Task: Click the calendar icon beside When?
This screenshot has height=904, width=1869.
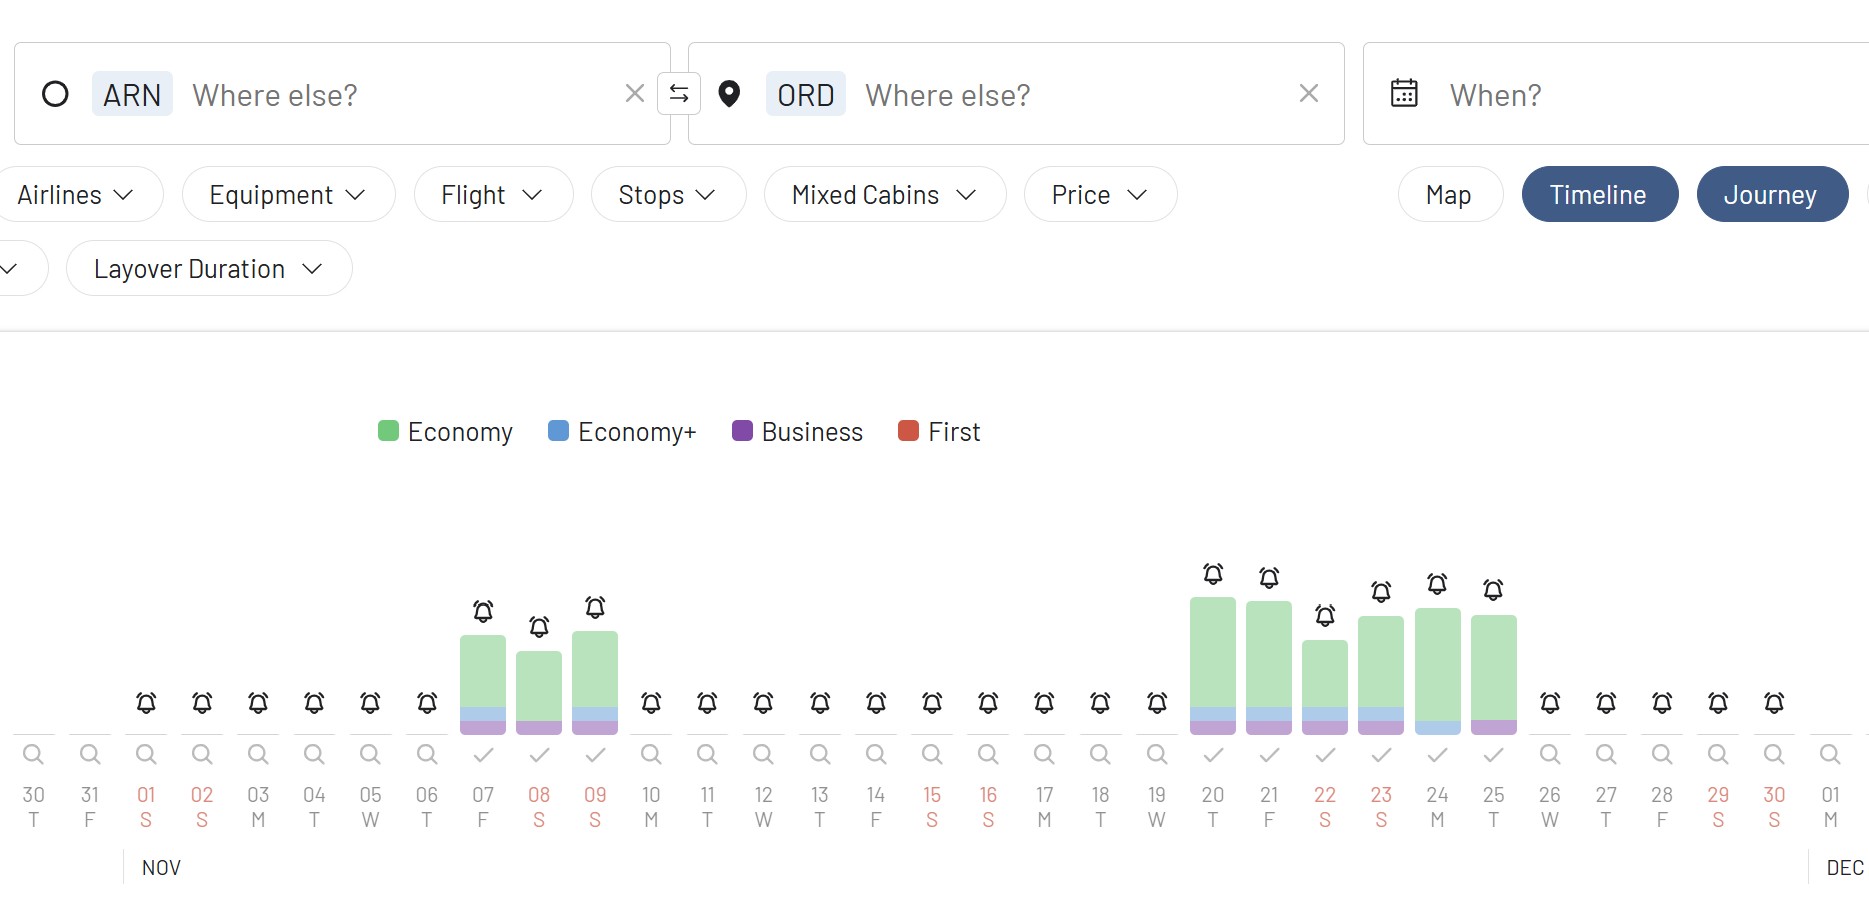Action: (x=1404, y=94)
